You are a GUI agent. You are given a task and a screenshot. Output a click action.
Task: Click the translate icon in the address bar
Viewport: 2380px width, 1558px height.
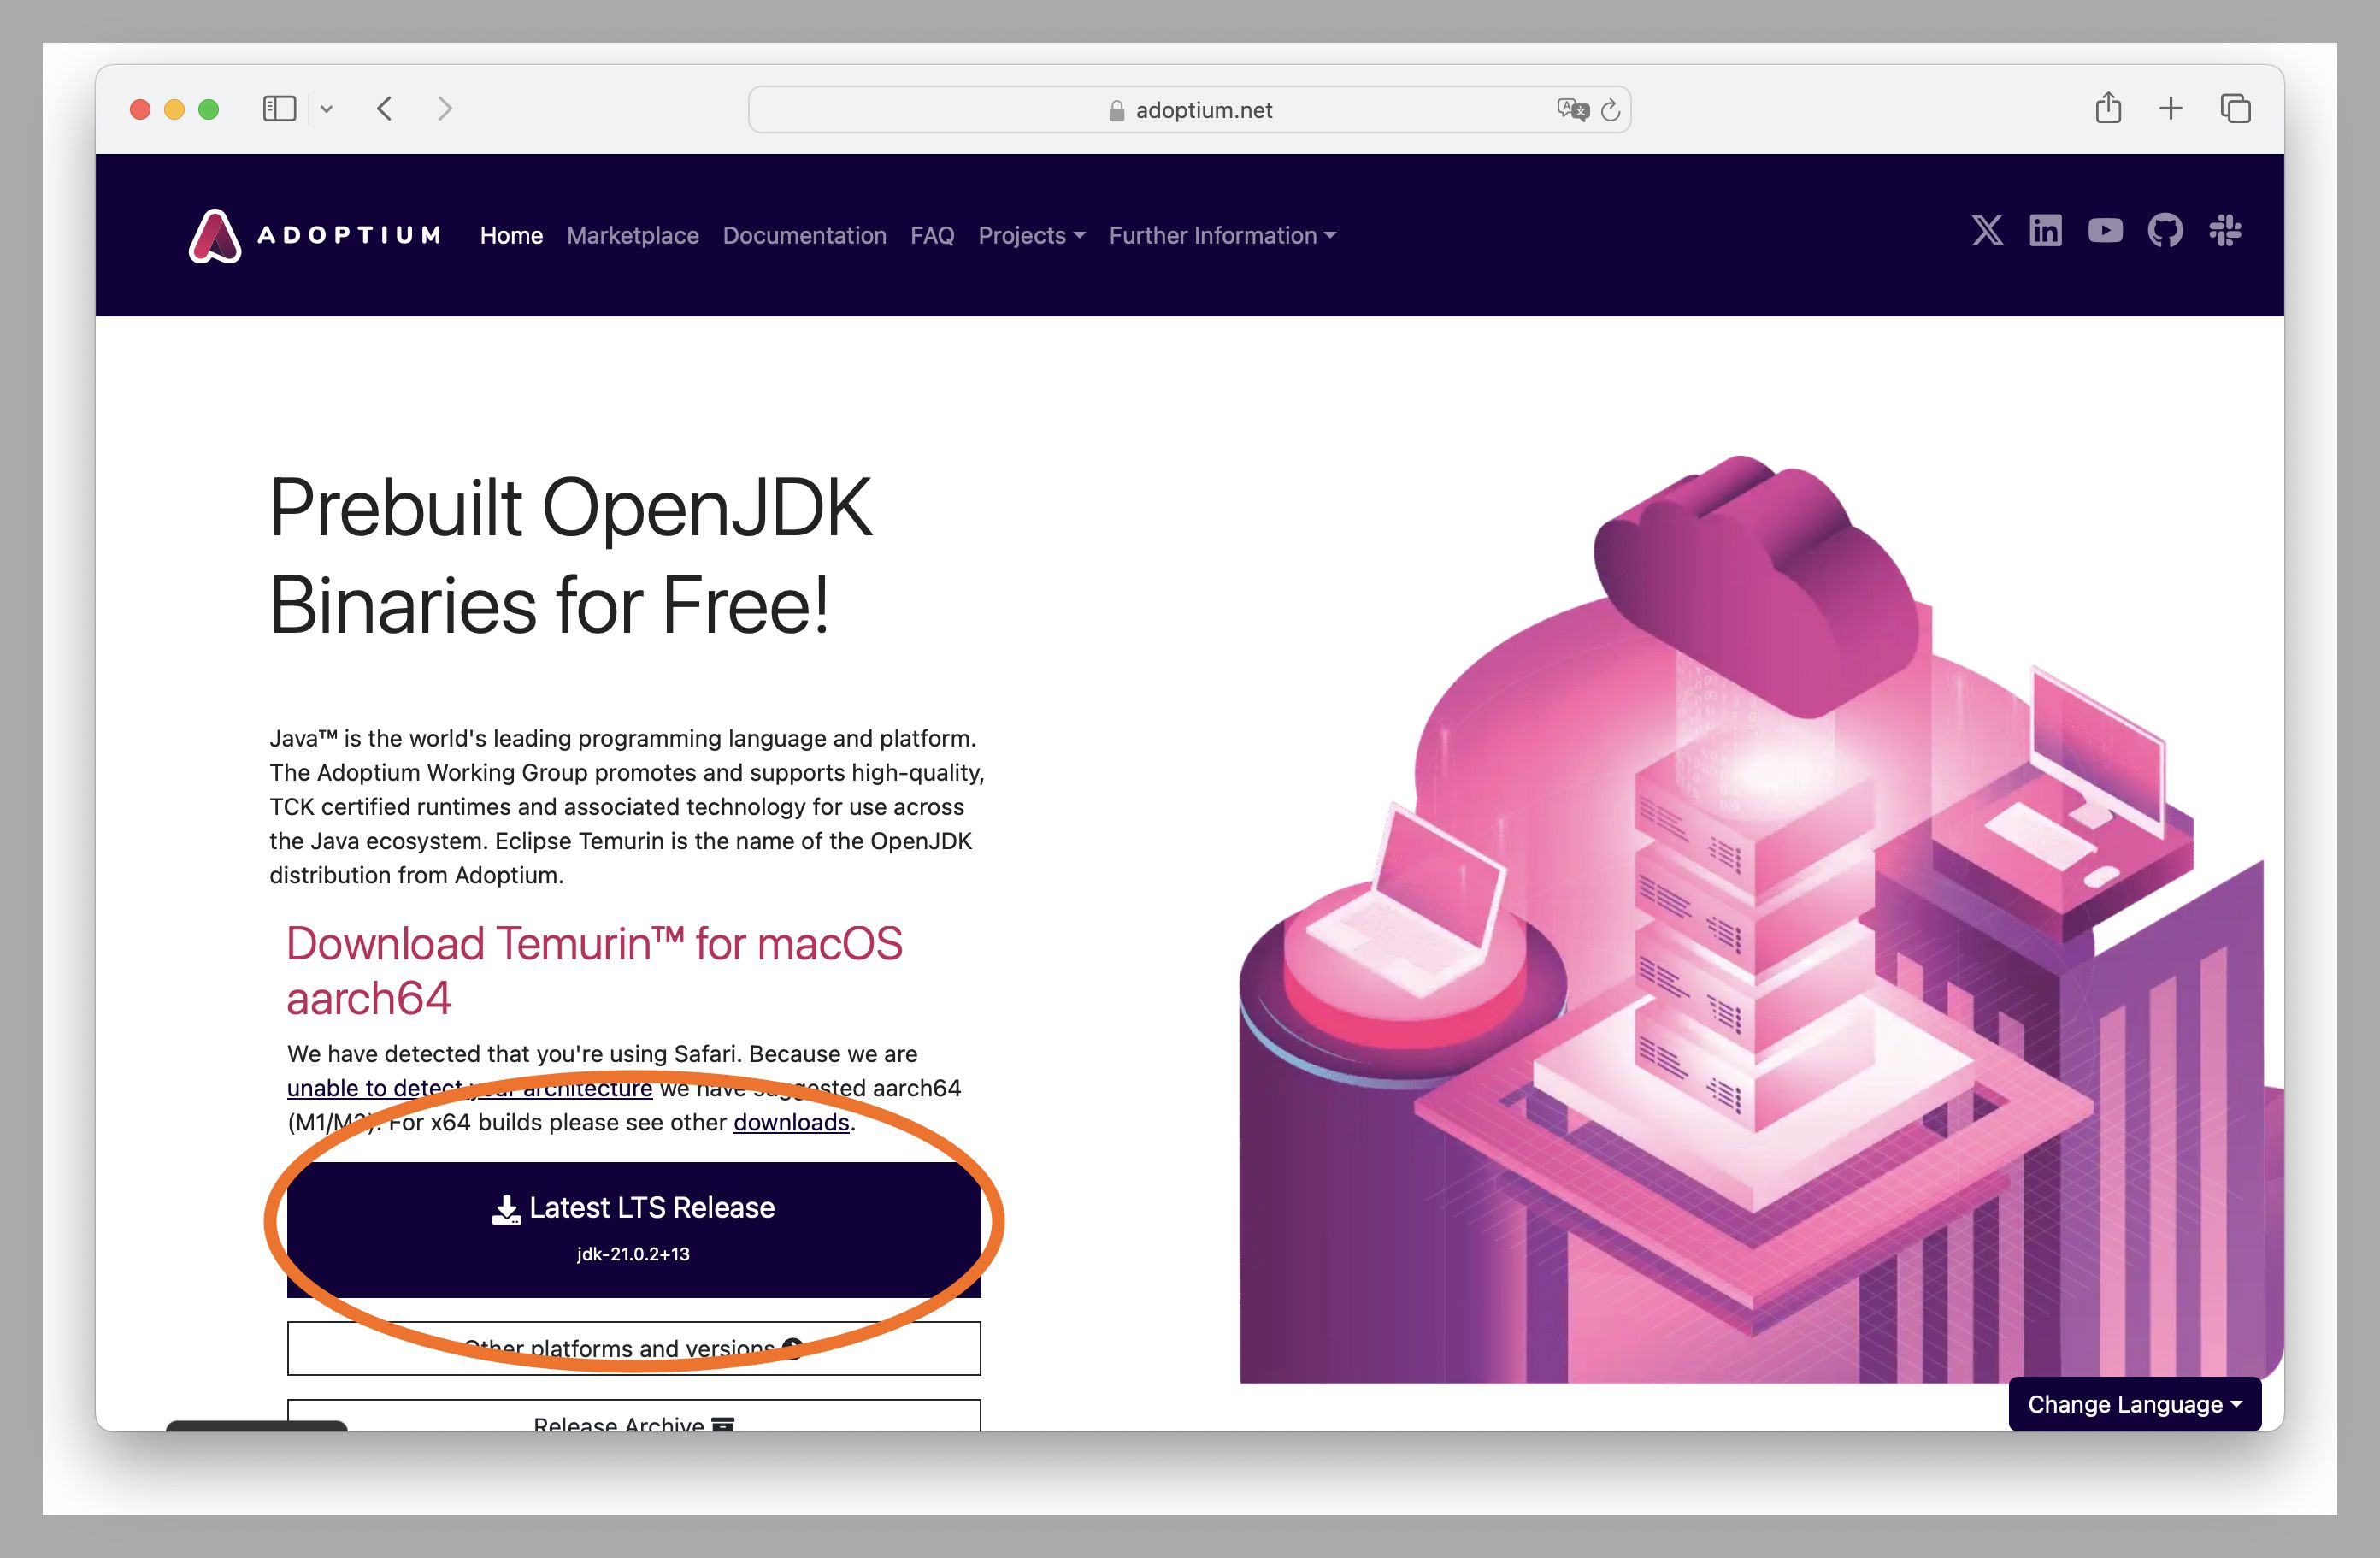point(1572,109)
